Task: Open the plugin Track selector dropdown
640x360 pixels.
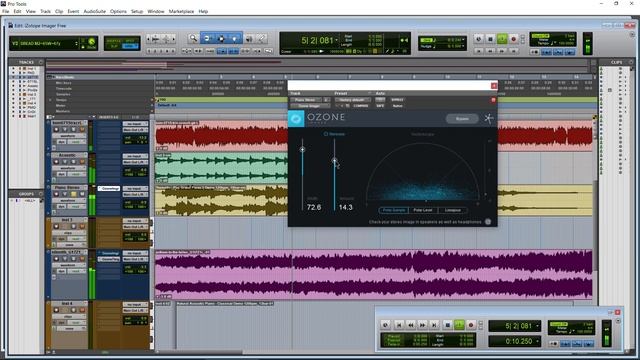Action: [305, 100]
